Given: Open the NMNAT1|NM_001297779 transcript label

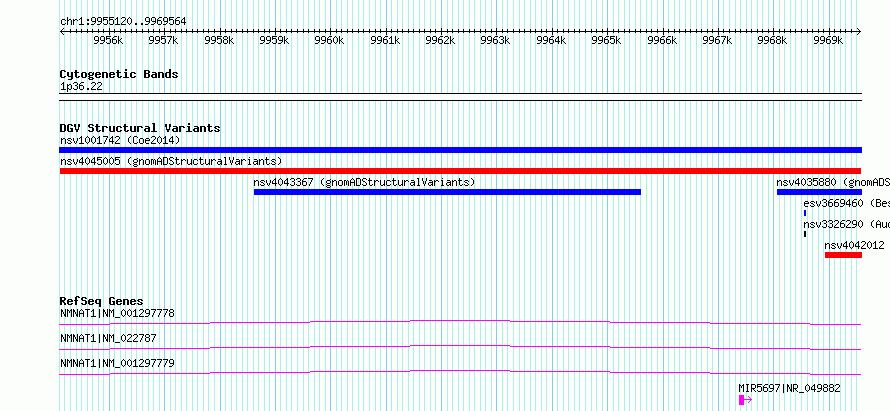Looking at the screenshot, I should coord(117,363).
